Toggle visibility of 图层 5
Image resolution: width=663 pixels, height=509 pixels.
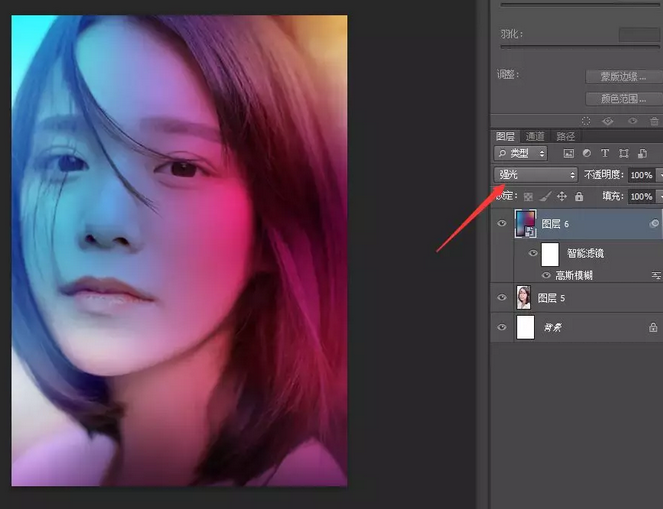(x=502, y=297)
